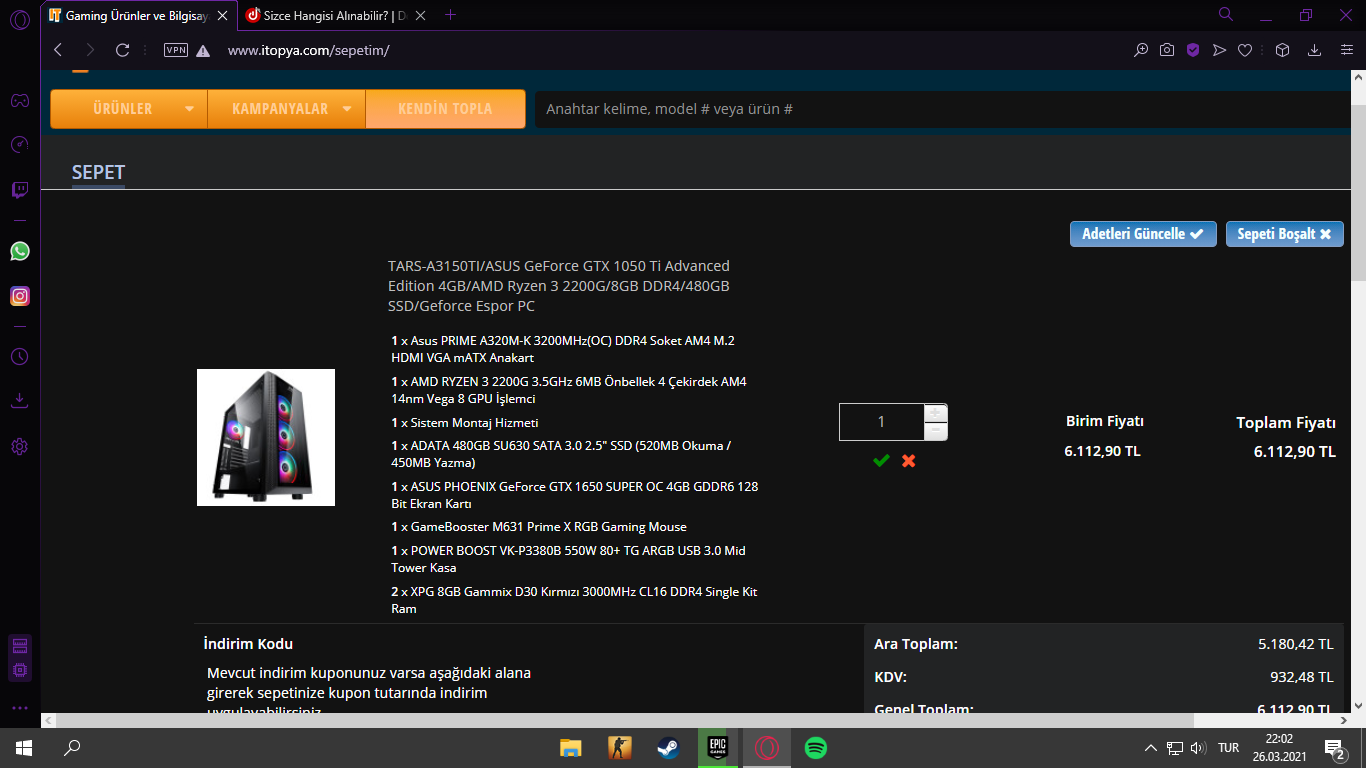Decrease quantity with minus stepper
1366x768 pixels.
pos(936,431)
